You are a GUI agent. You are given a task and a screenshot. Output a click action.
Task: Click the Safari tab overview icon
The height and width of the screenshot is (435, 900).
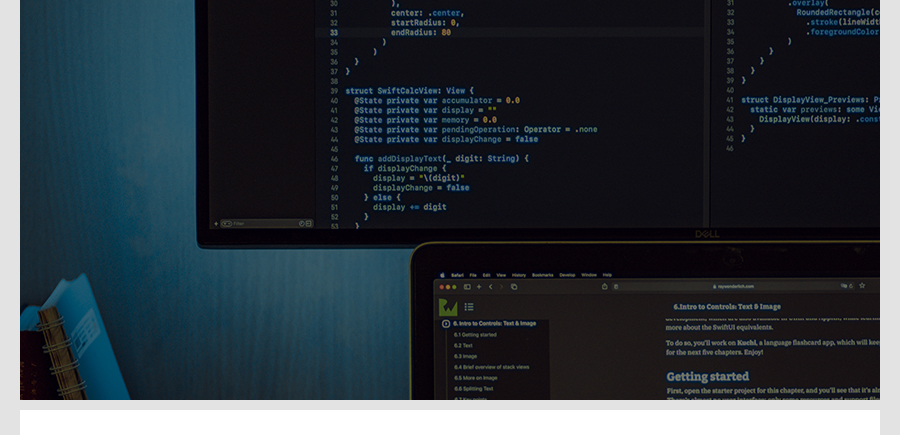[514, 286]
